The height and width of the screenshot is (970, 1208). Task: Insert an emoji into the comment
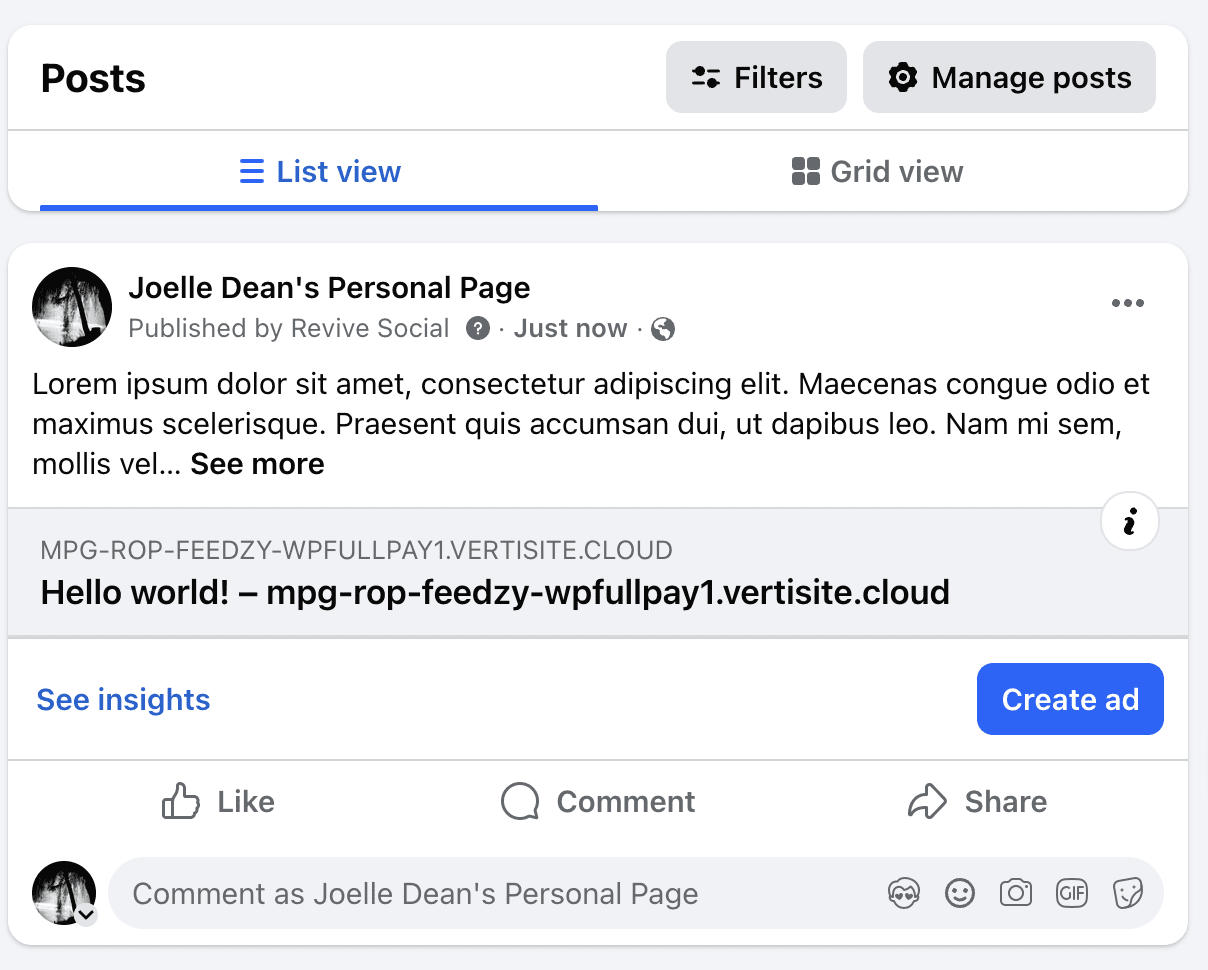[960, 893]
